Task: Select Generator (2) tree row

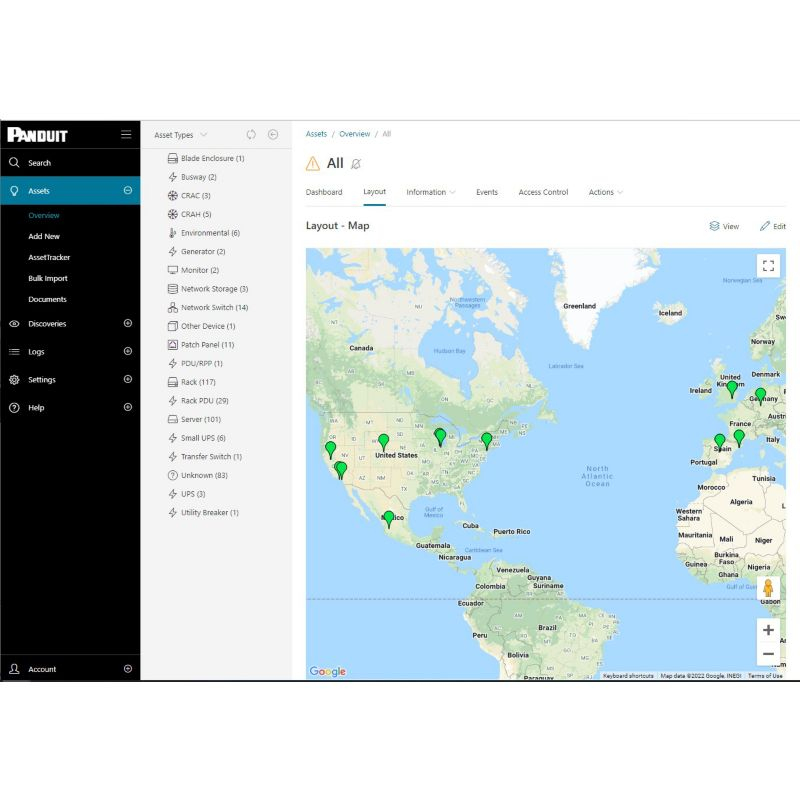Action: pyautogui.click(x=197, y=252)
